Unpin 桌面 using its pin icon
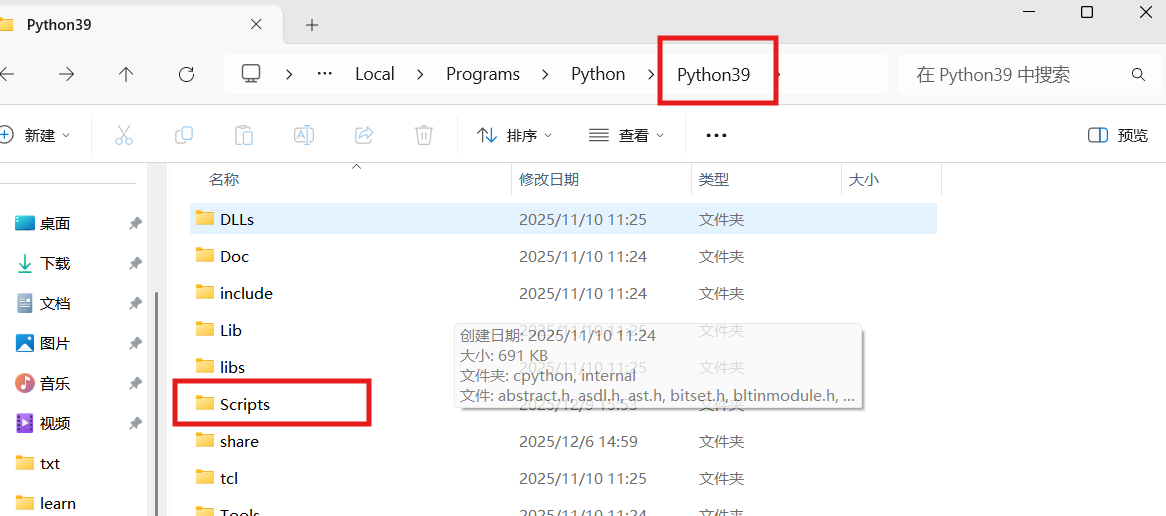1166x516 pixels. [x=135, y=223]
